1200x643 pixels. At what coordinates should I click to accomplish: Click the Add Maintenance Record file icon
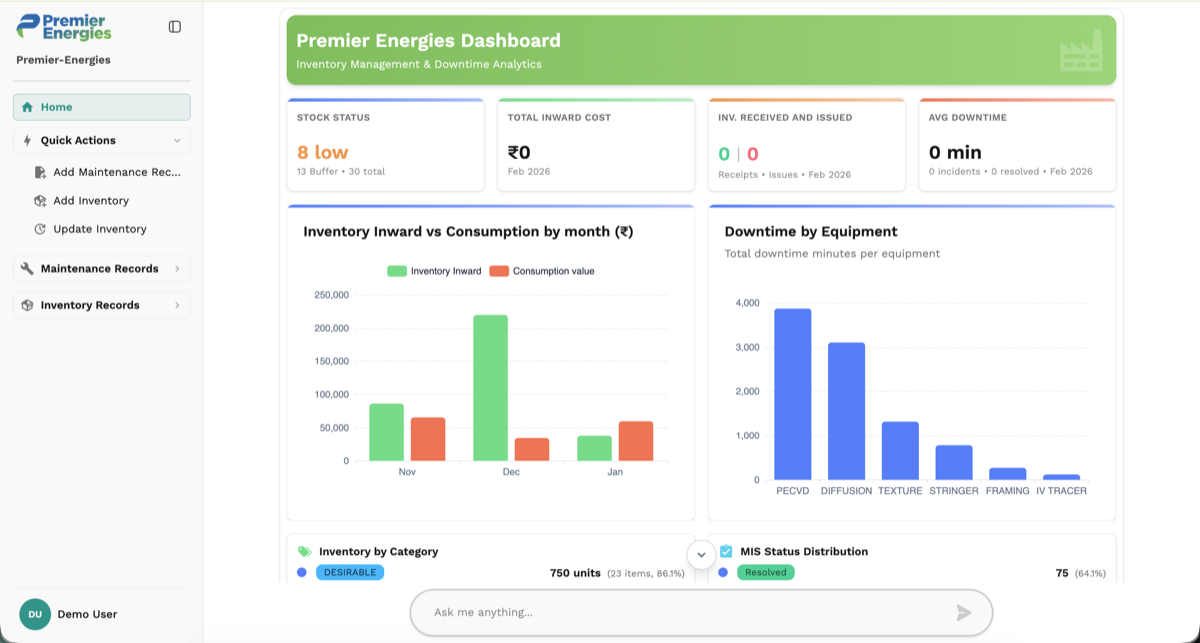click(x=40, y=172)
